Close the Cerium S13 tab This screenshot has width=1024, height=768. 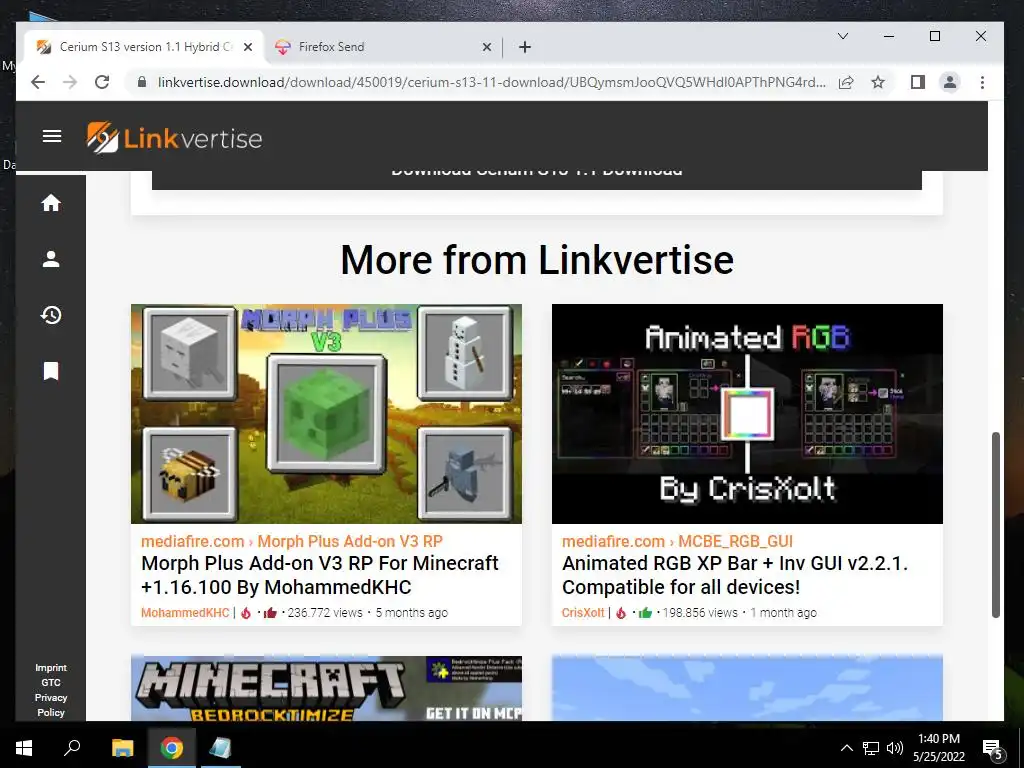(248, 47)
